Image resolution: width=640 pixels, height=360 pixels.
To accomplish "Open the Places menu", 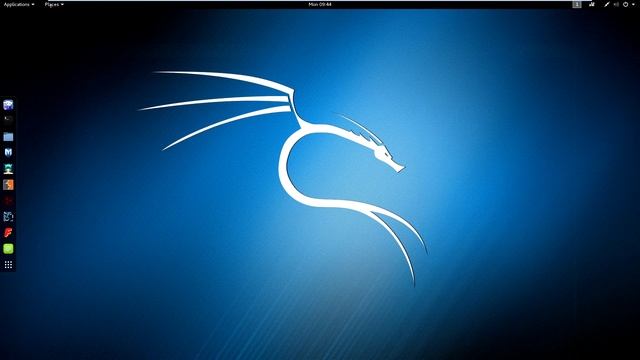I will (x=54, y=4).
